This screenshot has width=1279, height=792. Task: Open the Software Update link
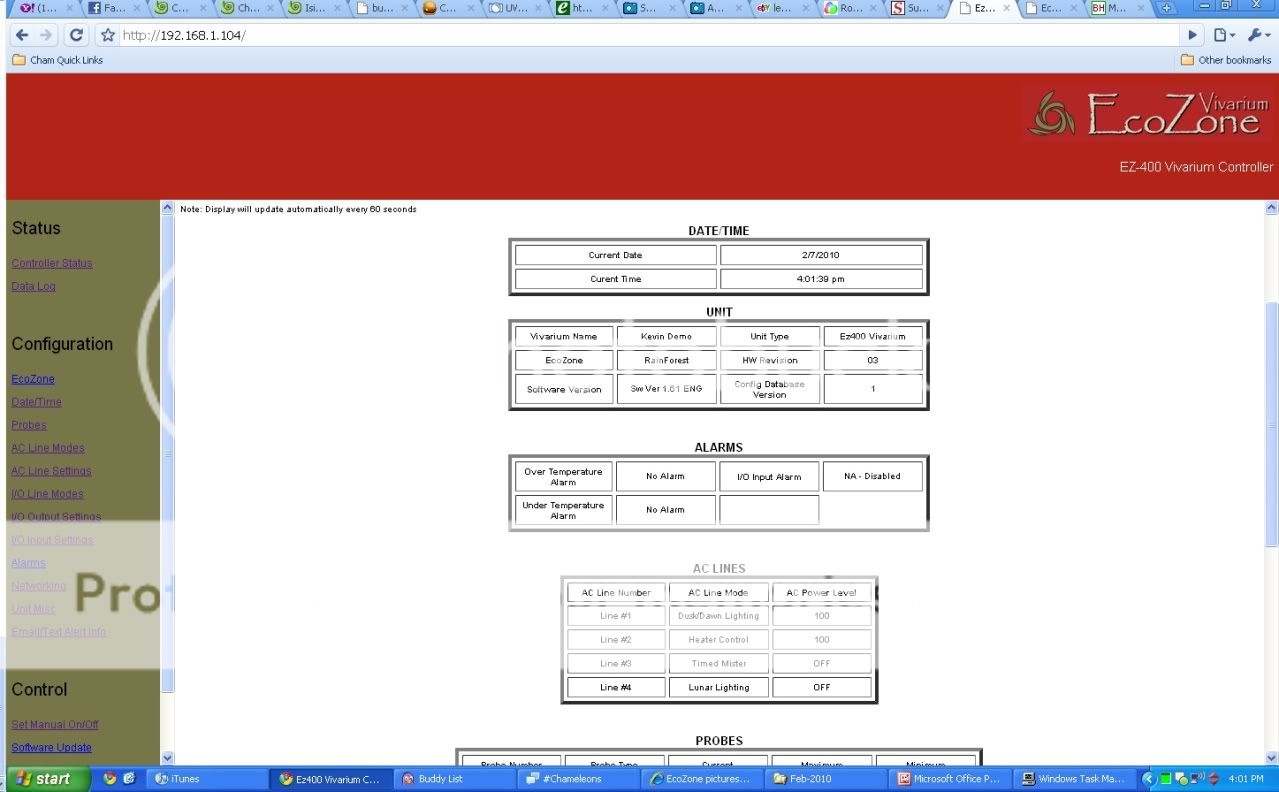52,748
